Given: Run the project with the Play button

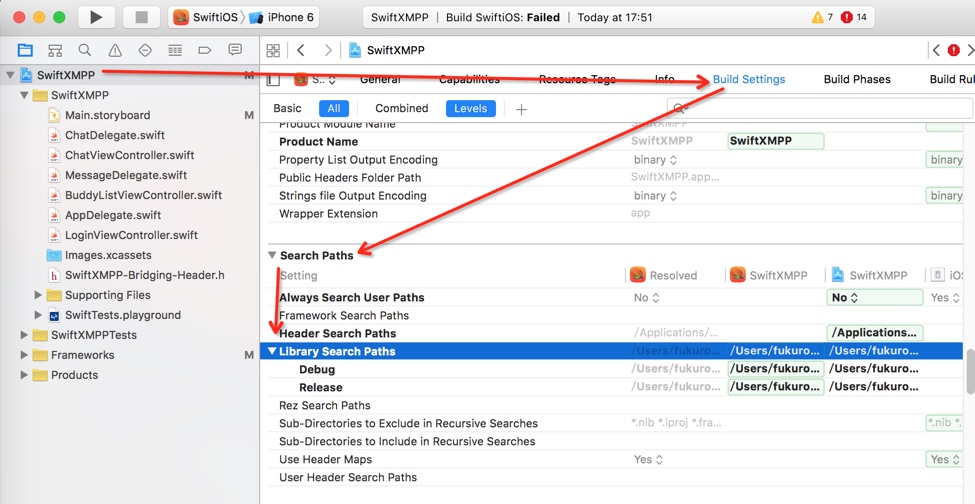Looking at the screenshot, I should [x=96, y=17].
